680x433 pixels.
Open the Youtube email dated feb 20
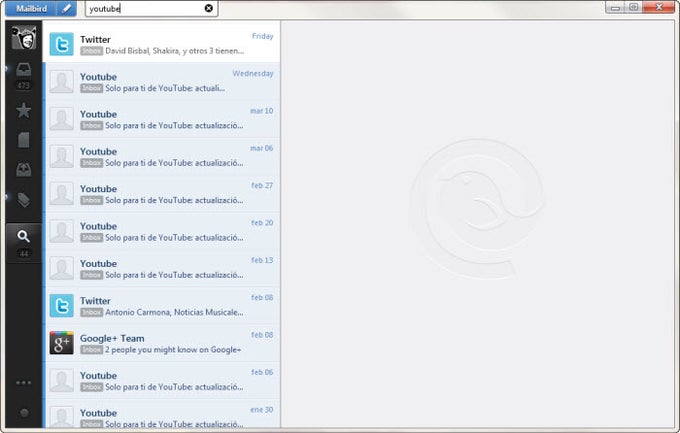point(162,230)
